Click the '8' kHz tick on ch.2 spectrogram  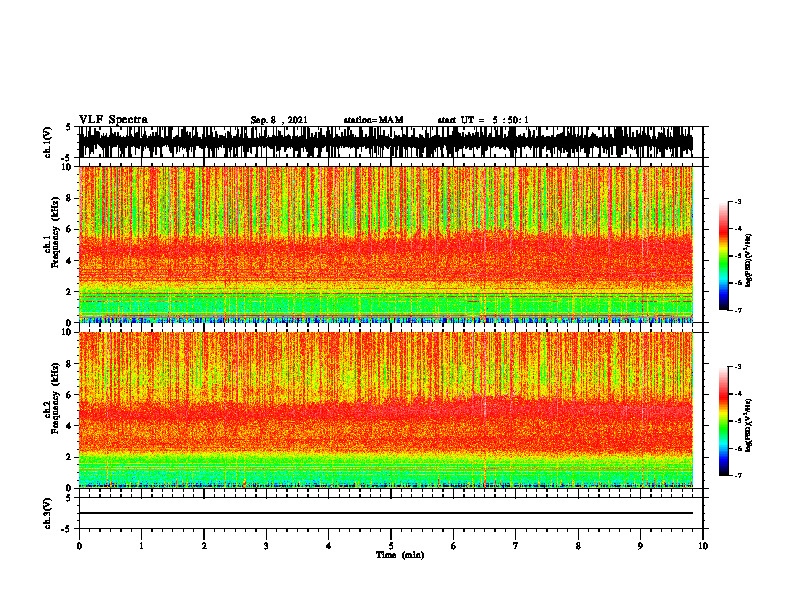pos(70,364)
